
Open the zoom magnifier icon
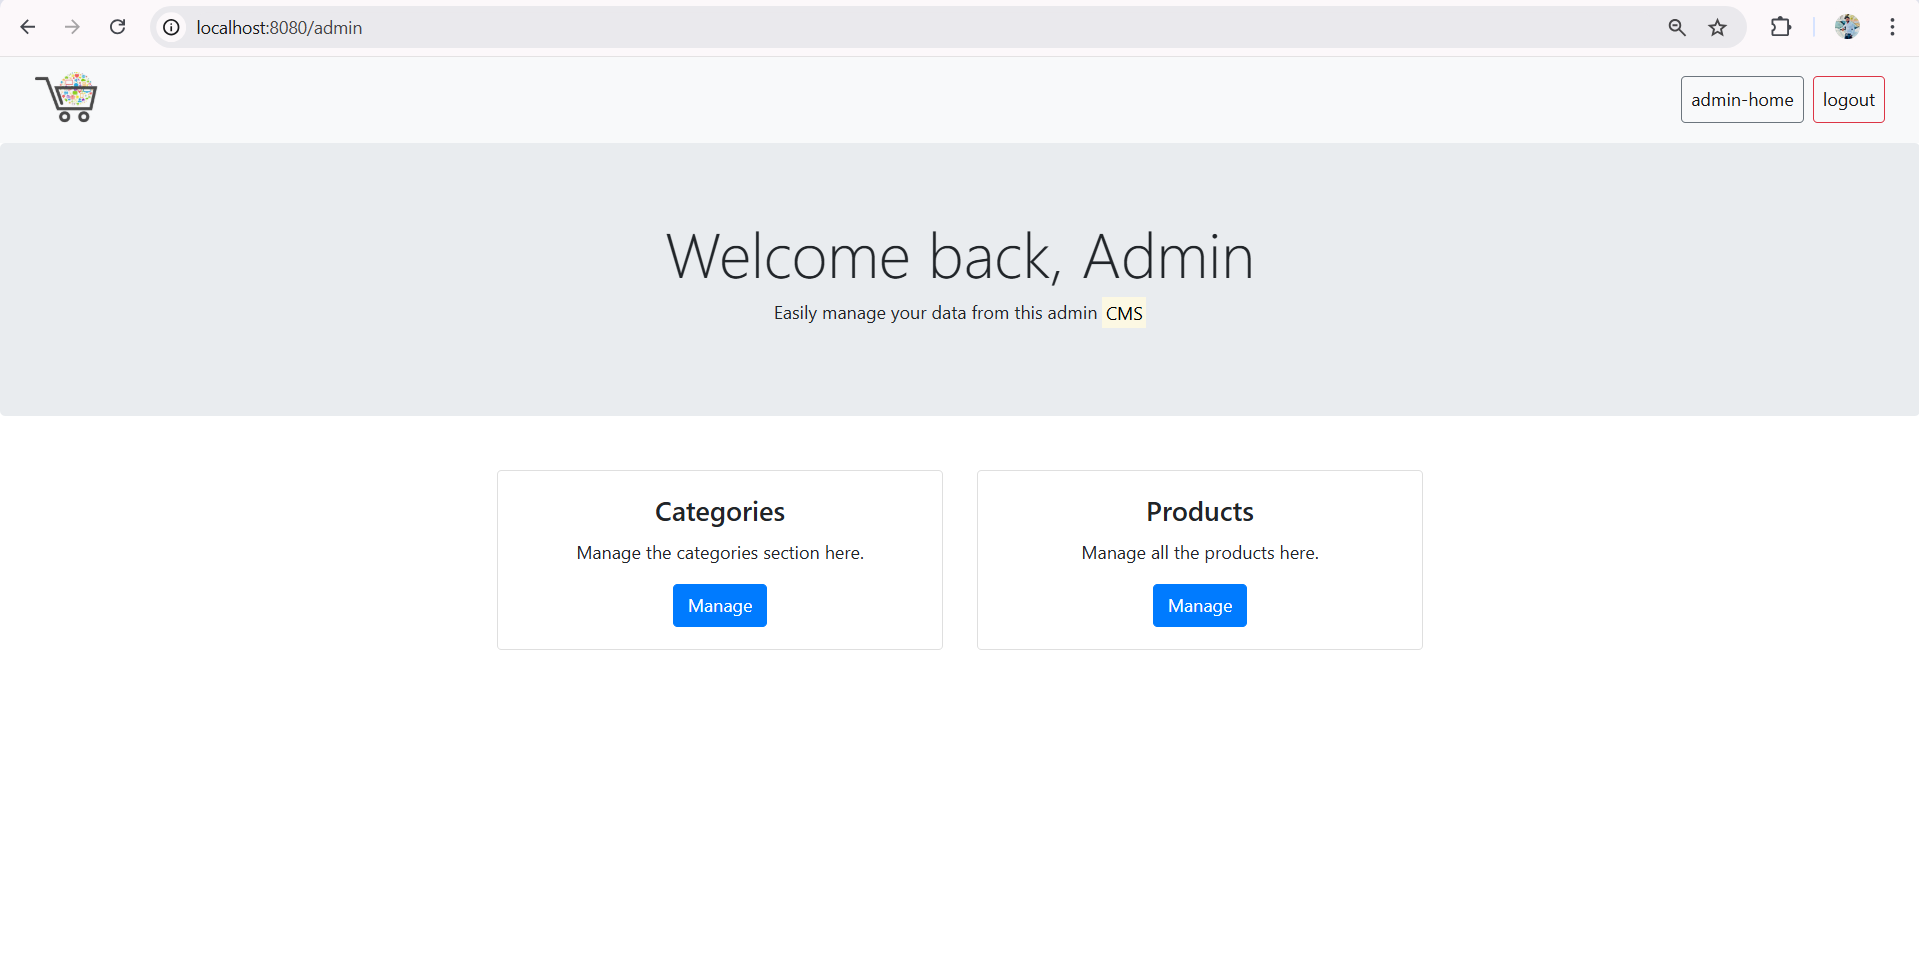coord(1677,27)
